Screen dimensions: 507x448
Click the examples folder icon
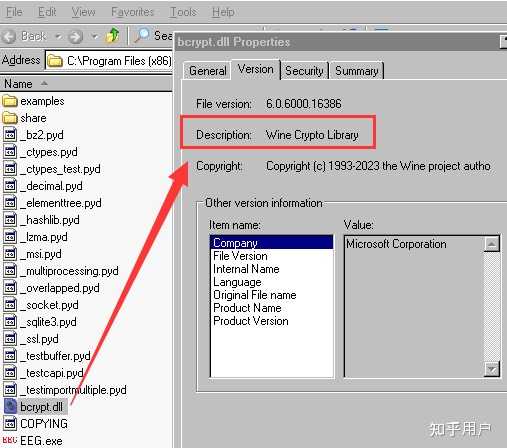(x=10, y=101)
